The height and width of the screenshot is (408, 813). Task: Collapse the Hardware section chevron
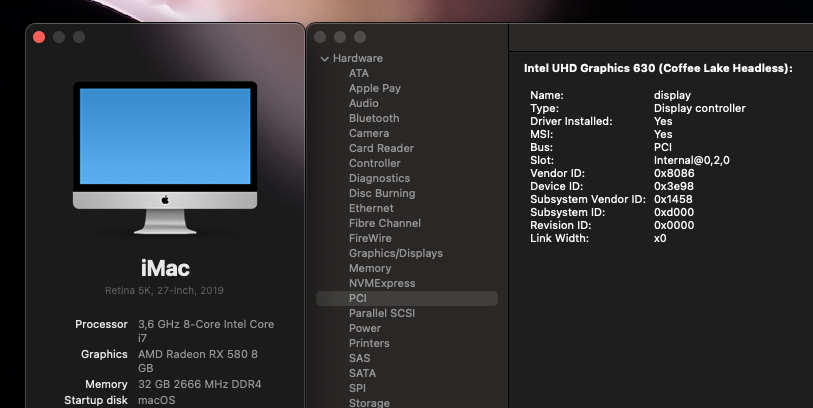[x=325, y=59]
